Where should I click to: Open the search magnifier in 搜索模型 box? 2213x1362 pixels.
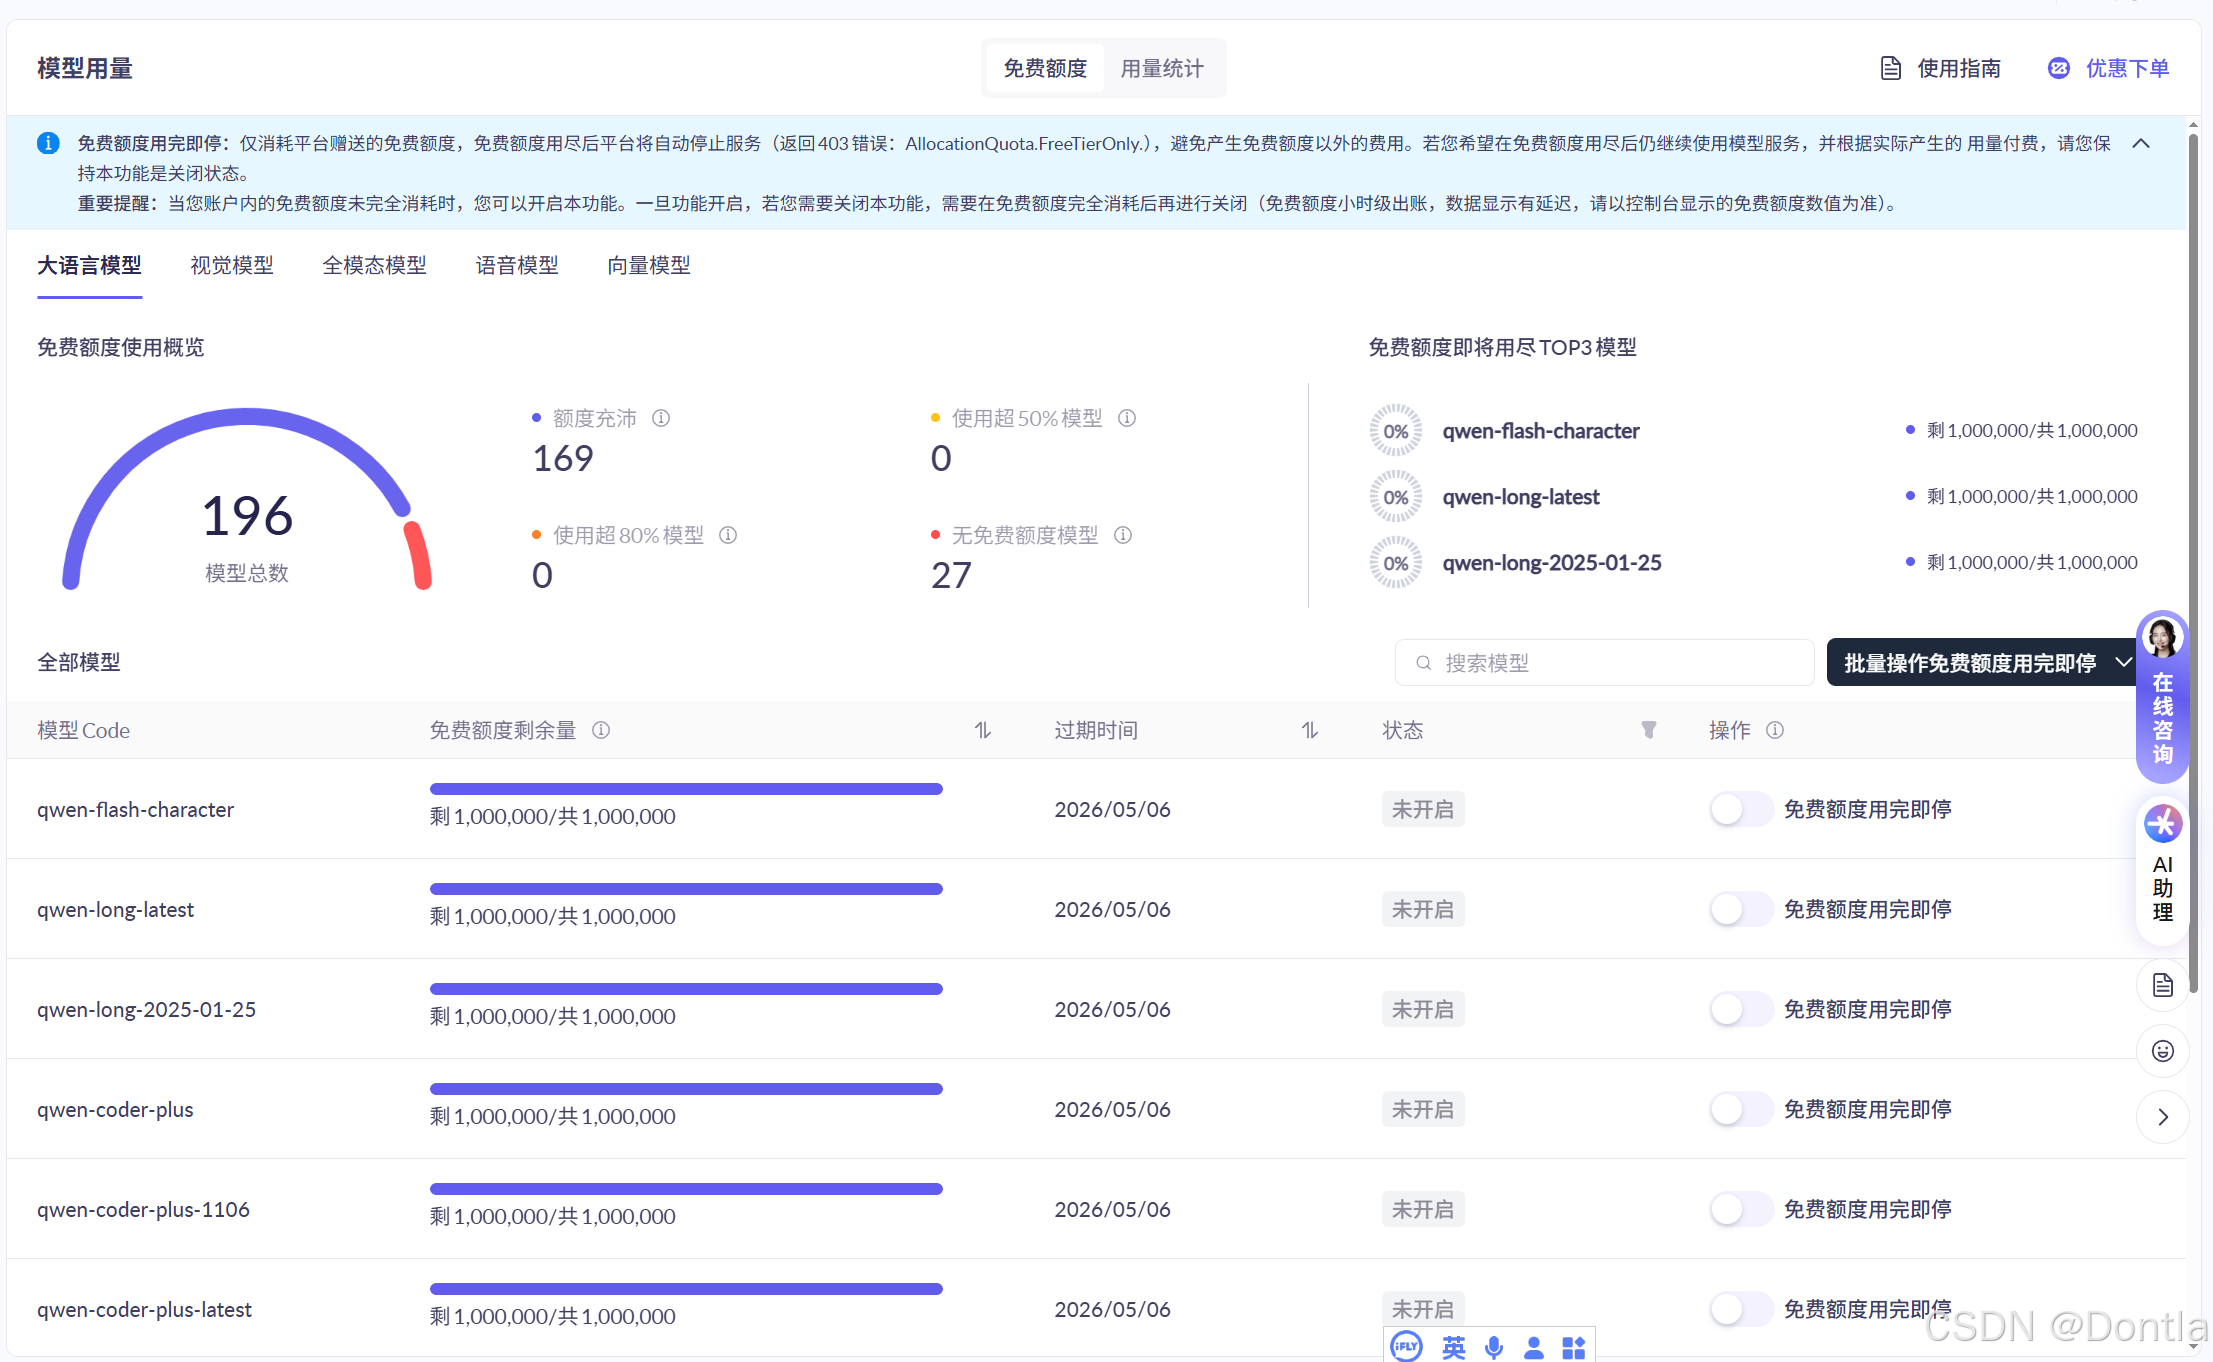pos(1423,662)
